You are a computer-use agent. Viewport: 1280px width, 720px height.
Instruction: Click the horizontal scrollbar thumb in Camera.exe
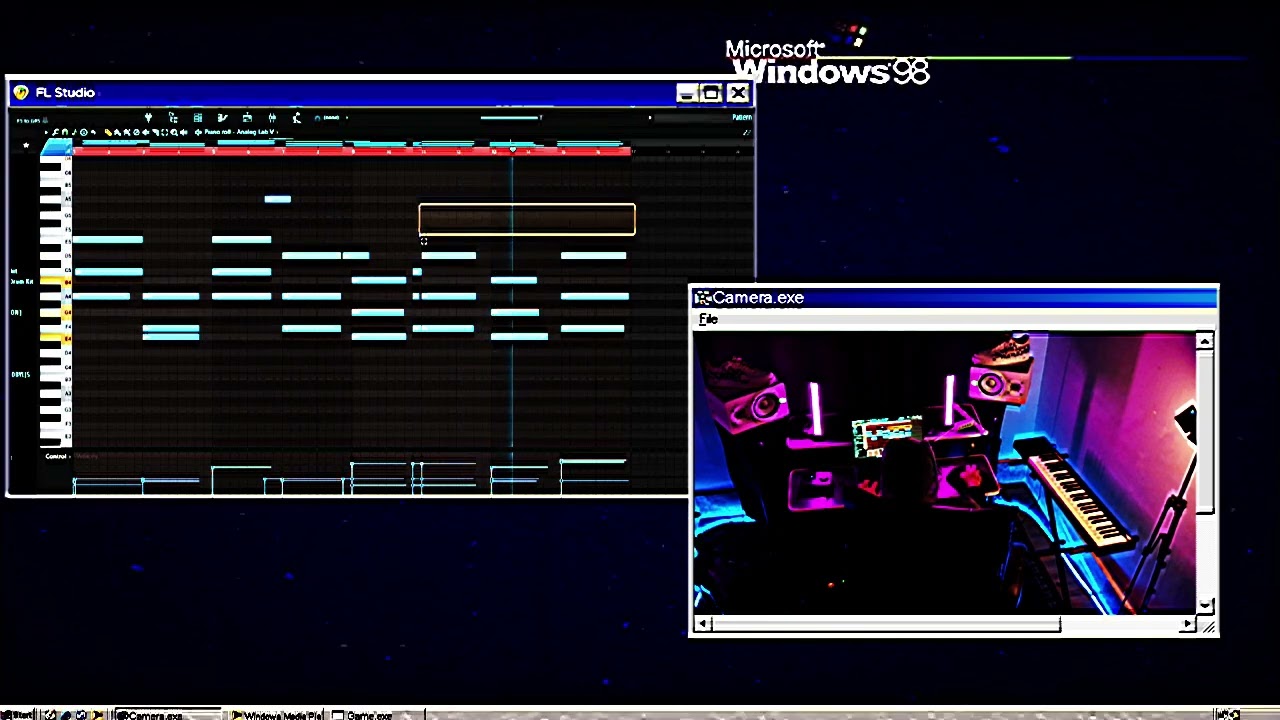(x=886, y=625)
